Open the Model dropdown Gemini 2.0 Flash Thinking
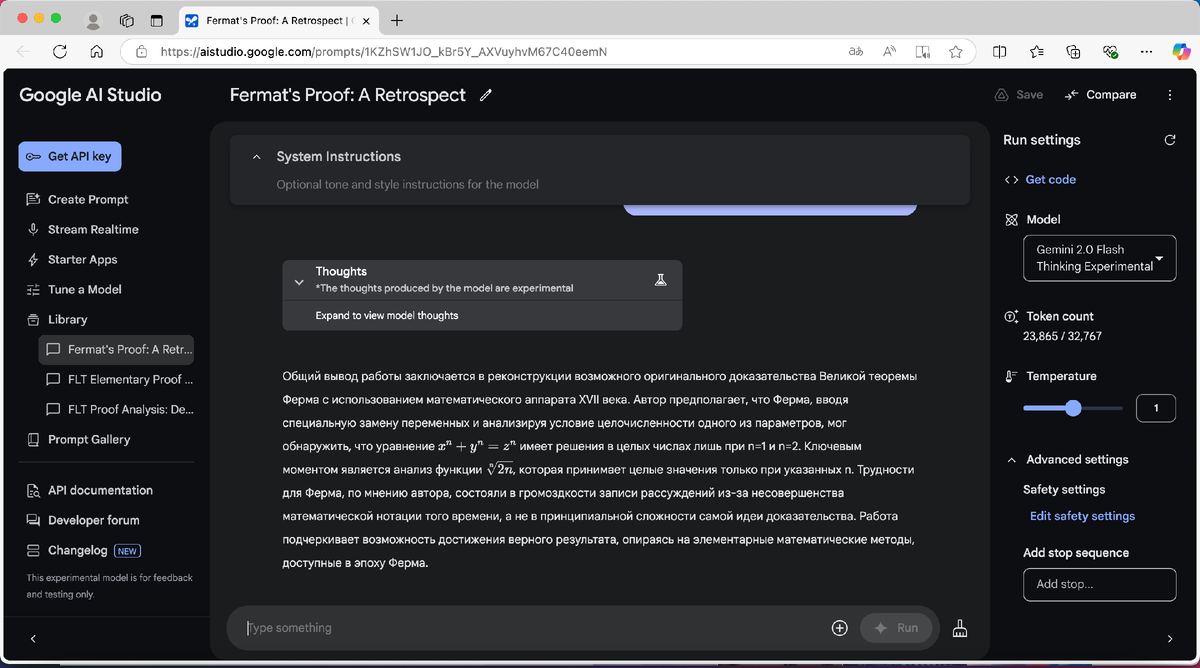This screenshot has width=1200, height=668. point(1100,258)
